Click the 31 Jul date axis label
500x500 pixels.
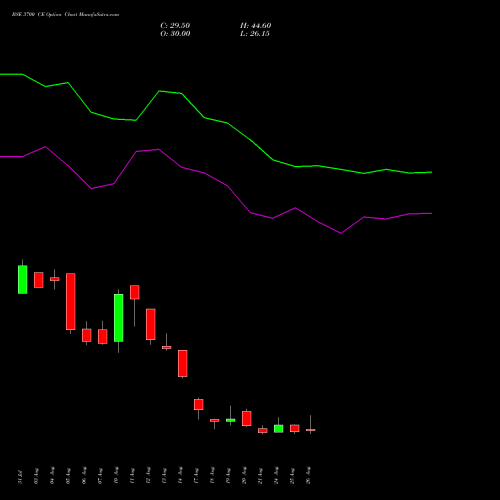click(x=20, y=476)
